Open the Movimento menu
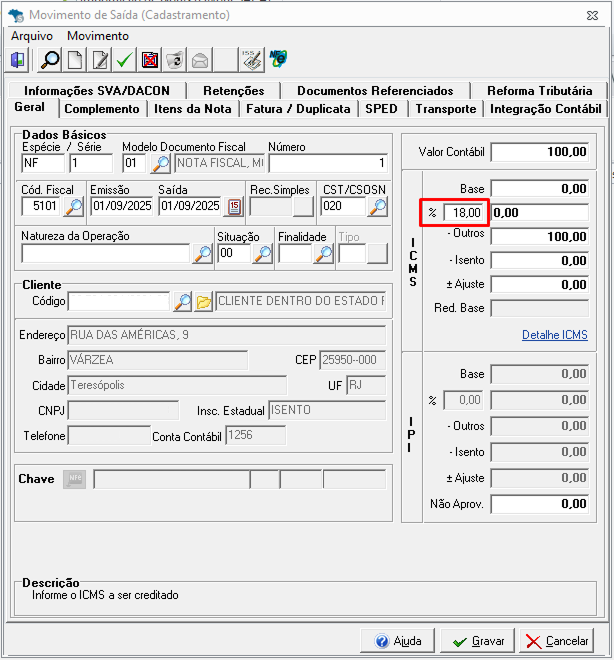 pos(98,36)
